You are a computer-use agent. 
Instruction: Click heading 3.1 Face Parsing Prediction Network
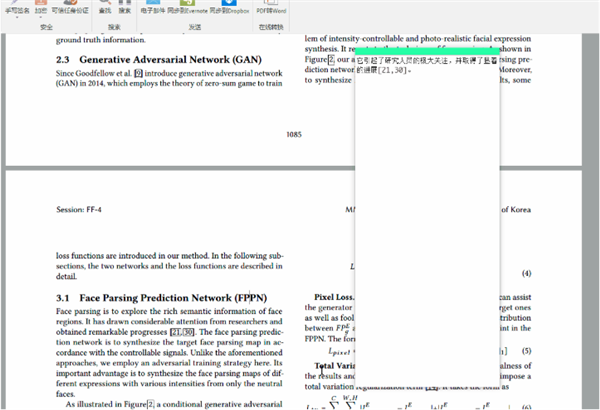point(160,298)
